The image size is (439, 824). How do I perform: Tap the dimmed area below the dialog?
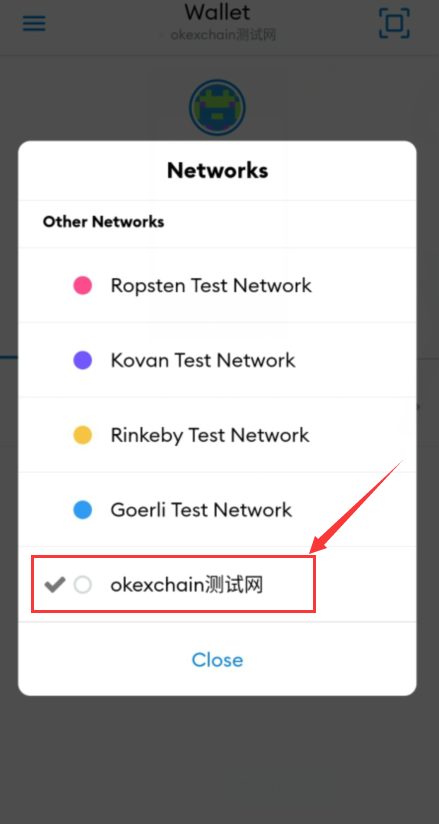[x=219, y=759]
